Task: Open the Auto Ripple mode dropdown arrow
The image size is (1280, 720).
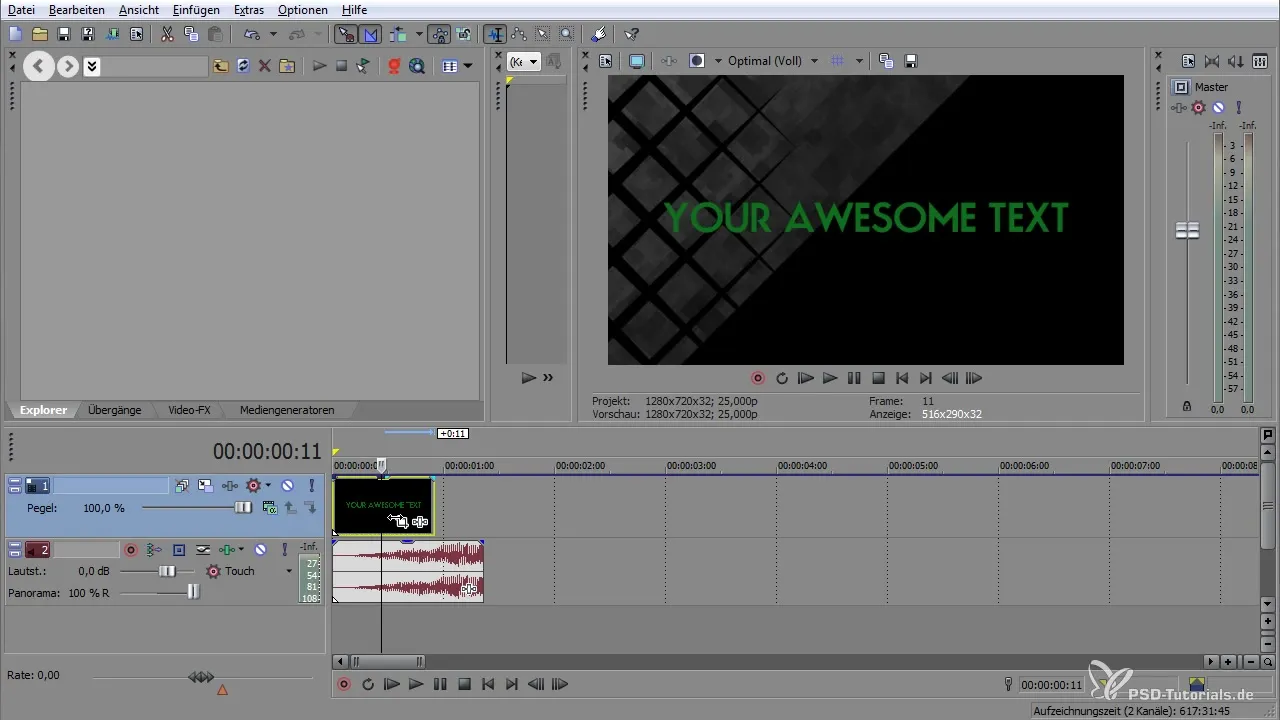Action: (418, 34)
